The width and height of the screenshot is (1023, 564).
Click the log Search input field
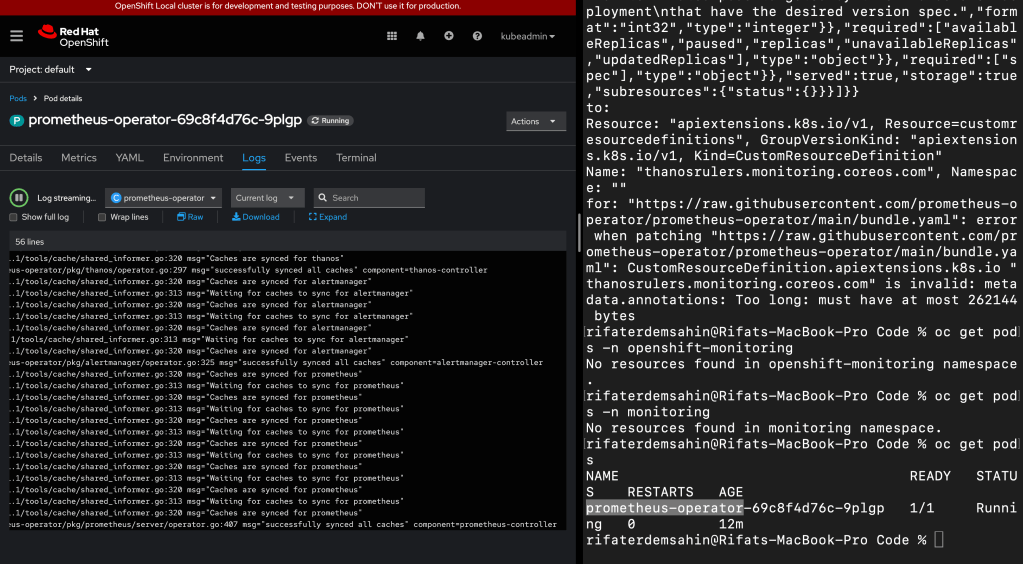click(369, 198)
